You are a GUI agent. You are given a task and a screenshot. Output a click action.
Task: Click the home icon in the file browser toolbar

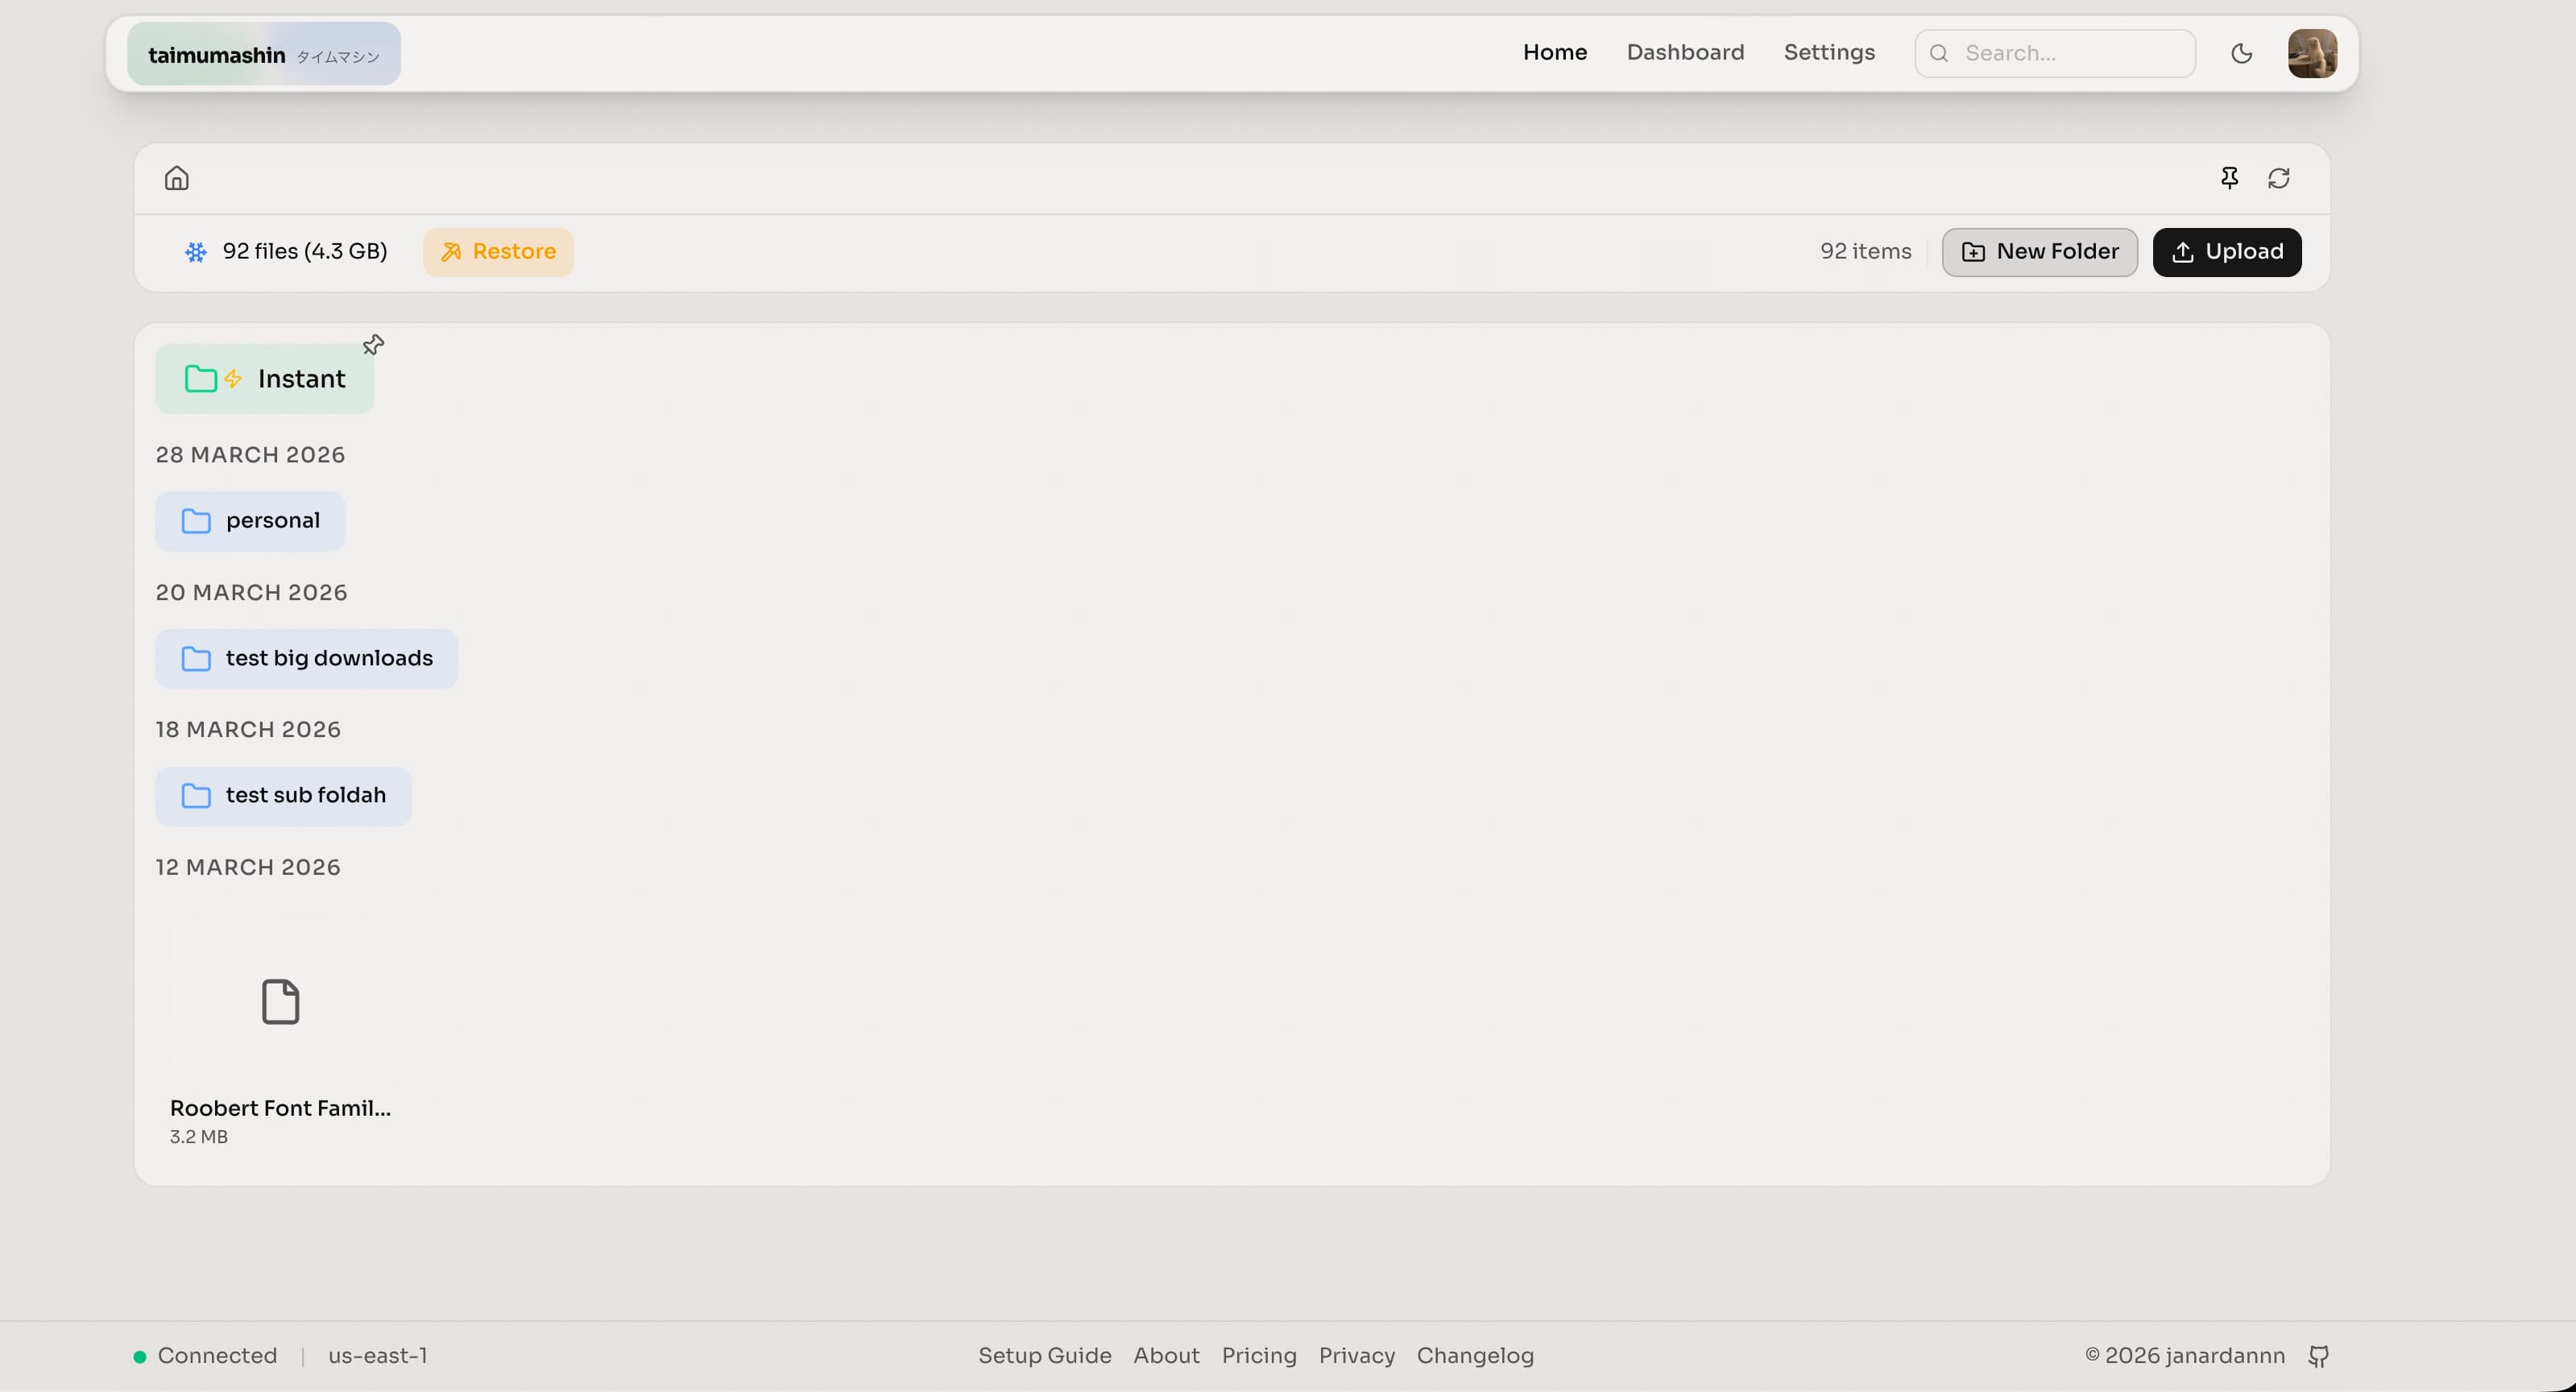pyautogui.click(x=177, y=178)
